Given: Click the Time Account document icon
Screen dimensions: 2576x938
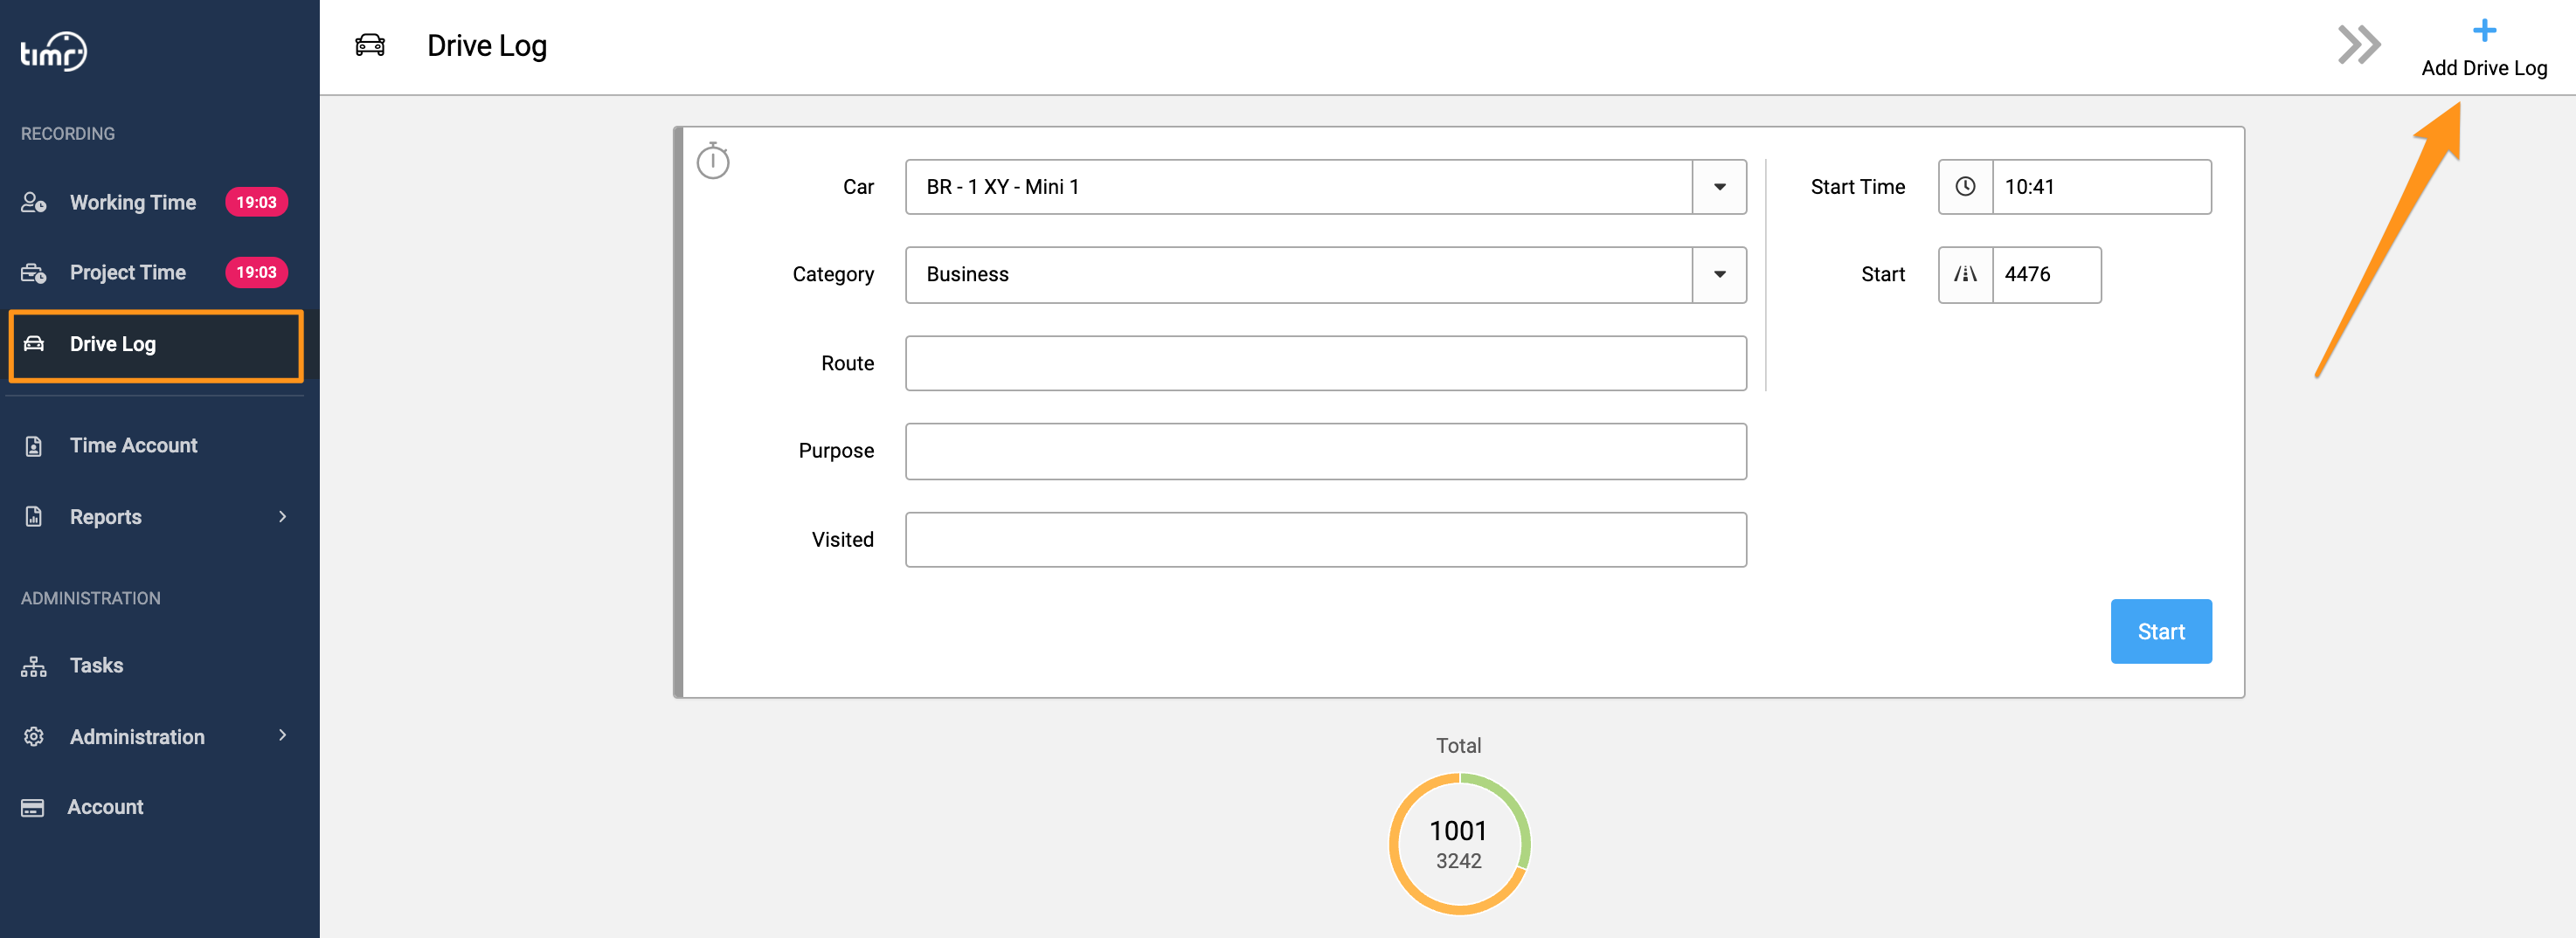Looking at the screenshot, I should (x=33, y=446).
